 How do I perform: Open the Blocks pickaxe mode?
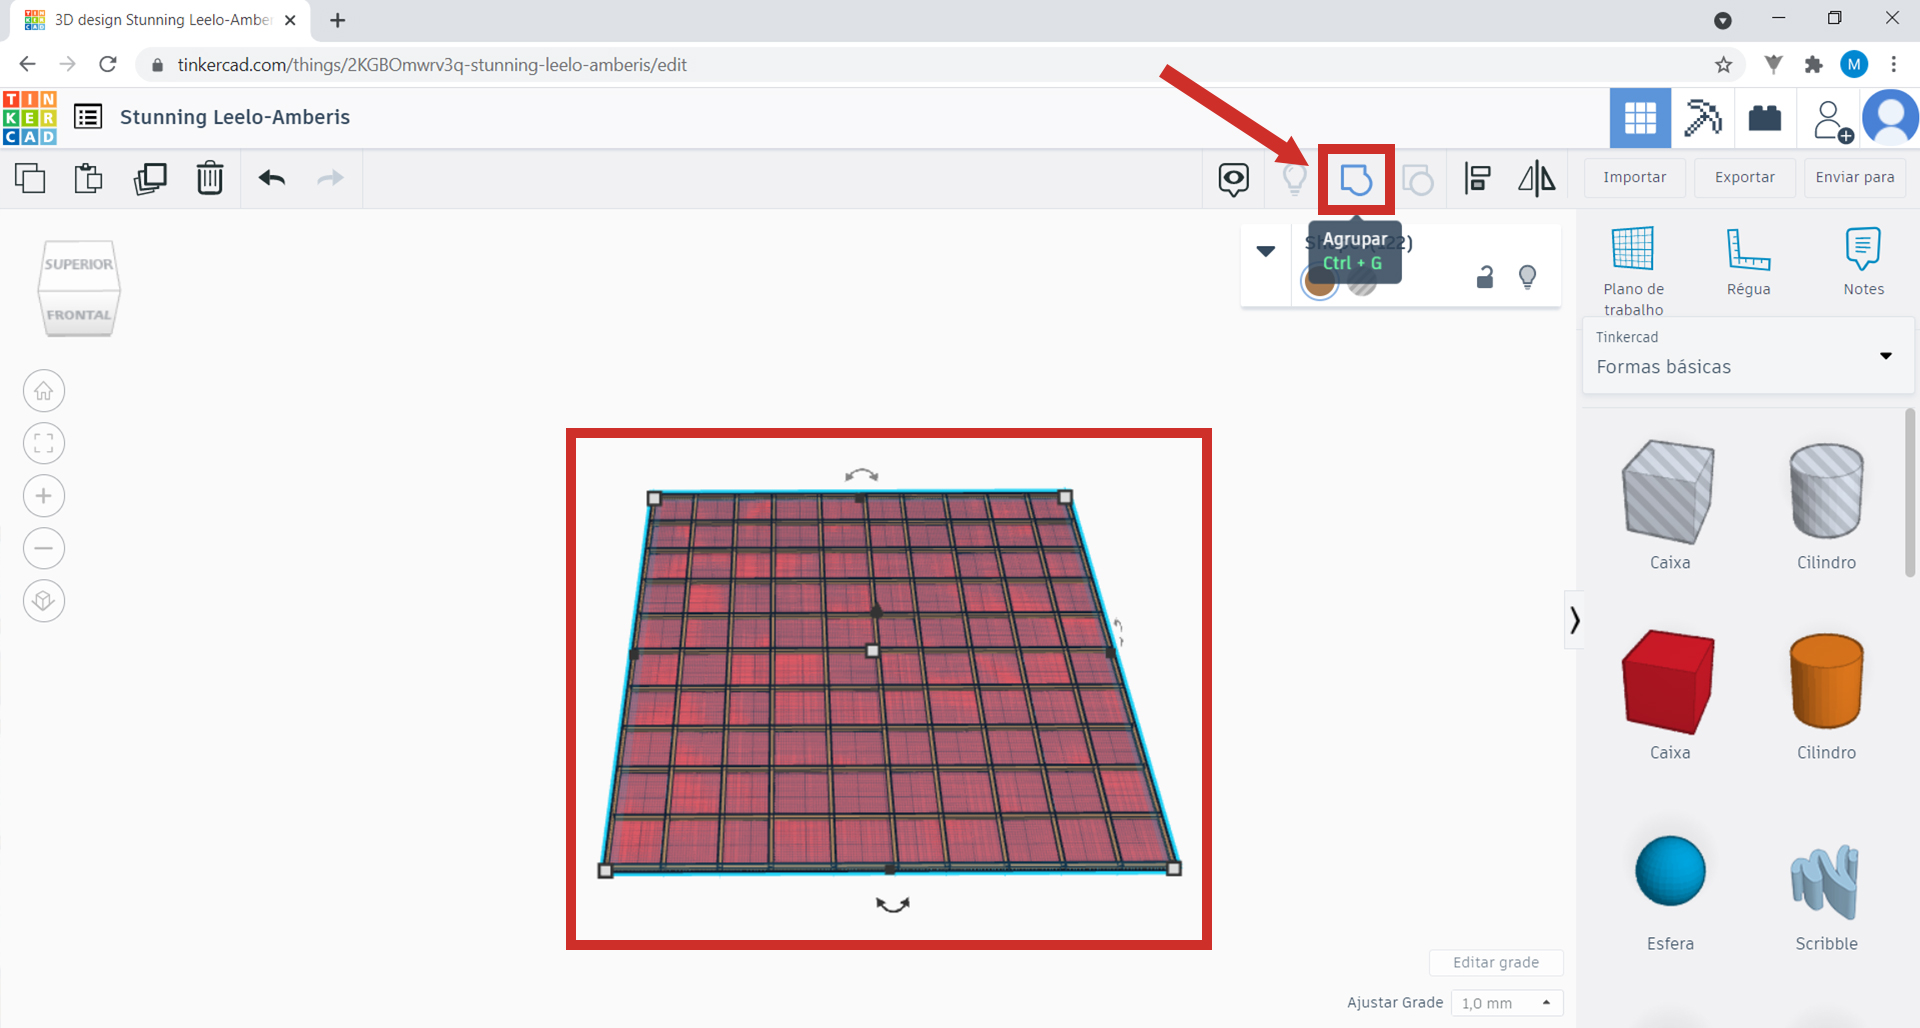tap(1703, 118)
